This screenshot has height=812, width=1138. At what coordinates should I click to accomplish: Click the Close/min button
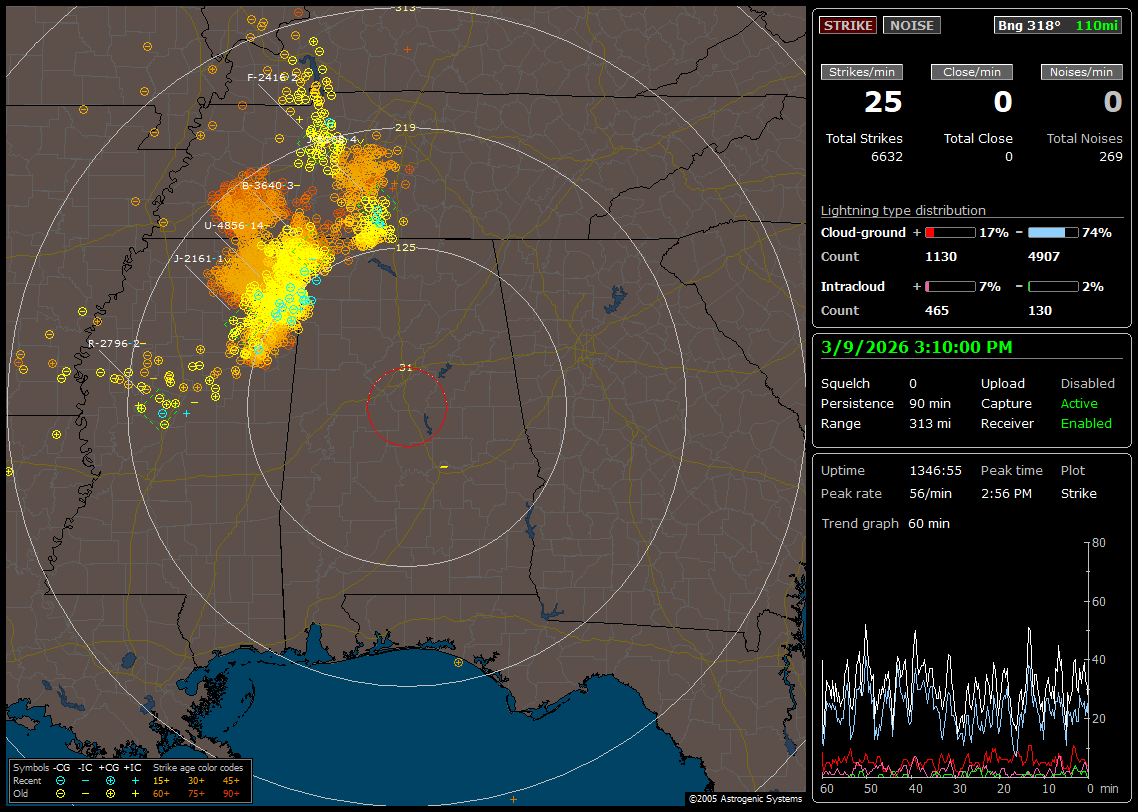[x=972, y=72]
